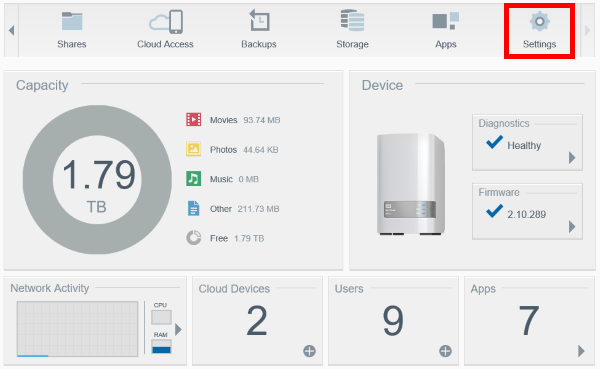The width and height of the screenshot is (600, 369).
Task: Click the Healthy status text
Action: [524, 145]
